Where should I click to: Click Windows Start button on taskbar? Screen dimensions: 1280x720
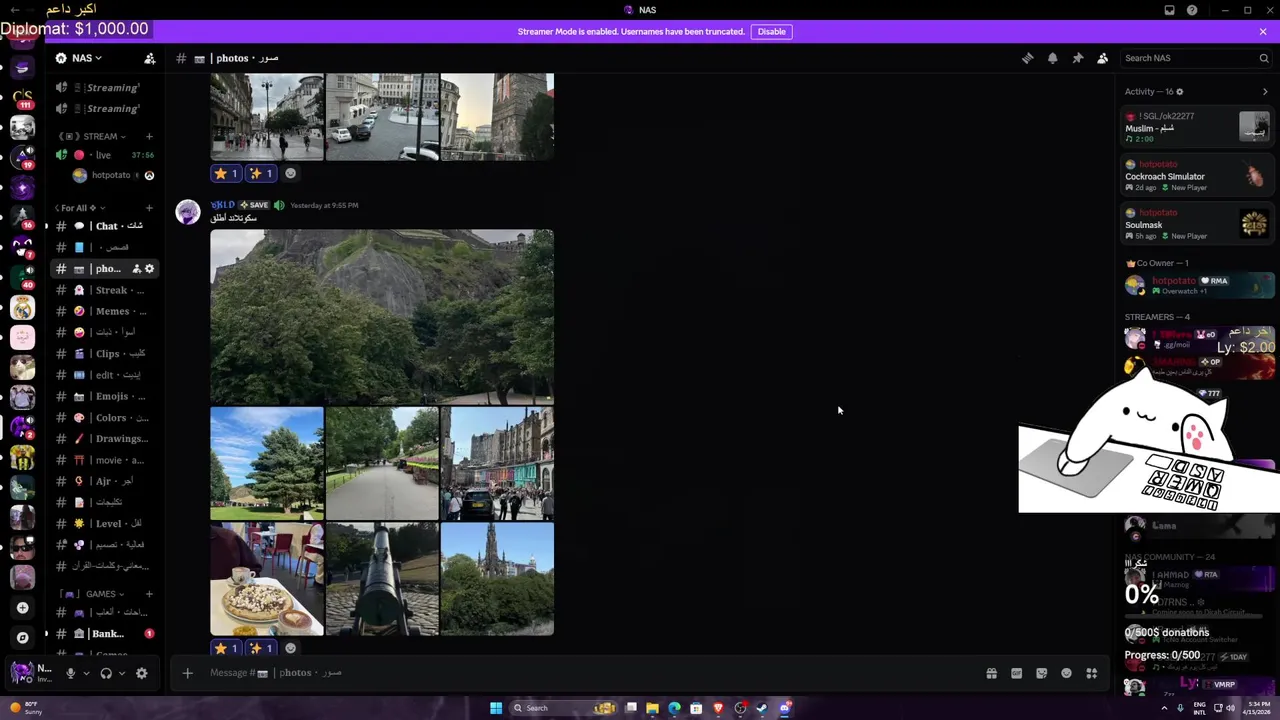pyautogui.click(x=495, y=708)
